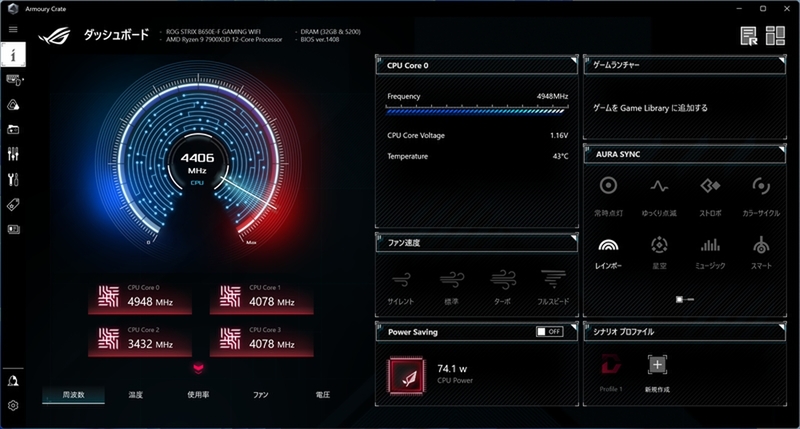Open Game Library icon in sidebar

pyautogui.click(x=13, y=130)
